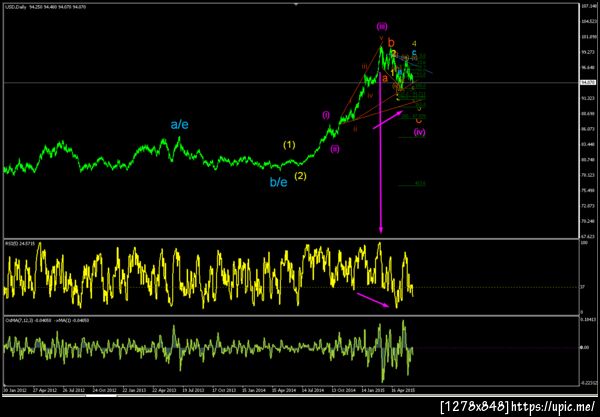
Task: Click the blue 'a/e' wave label
Action: (179, 124)
